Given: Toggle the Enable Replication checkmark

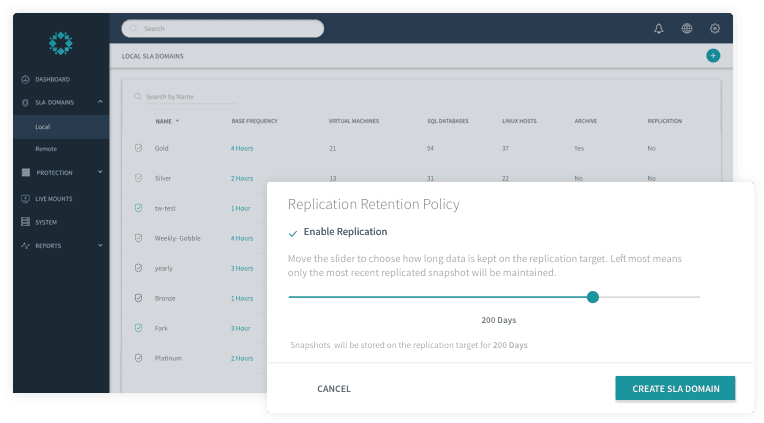Looking at the screenshot, I should pyautogui.click(x=293, y=232).
